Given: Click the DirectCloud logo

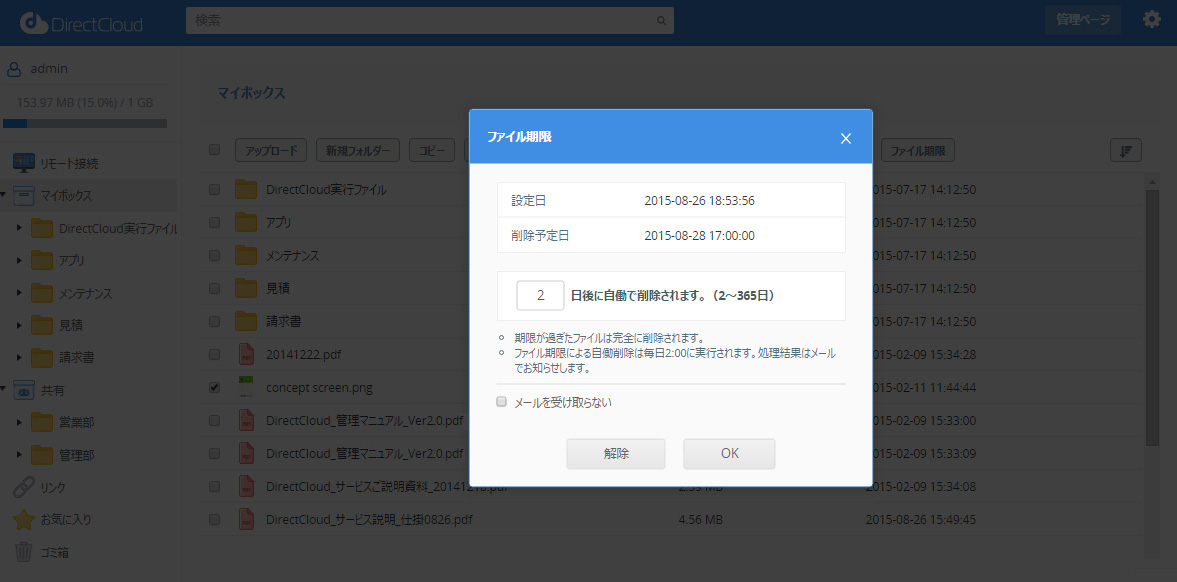Looking at the screenshot, I should pyautogui.click(x=81, y=23).
